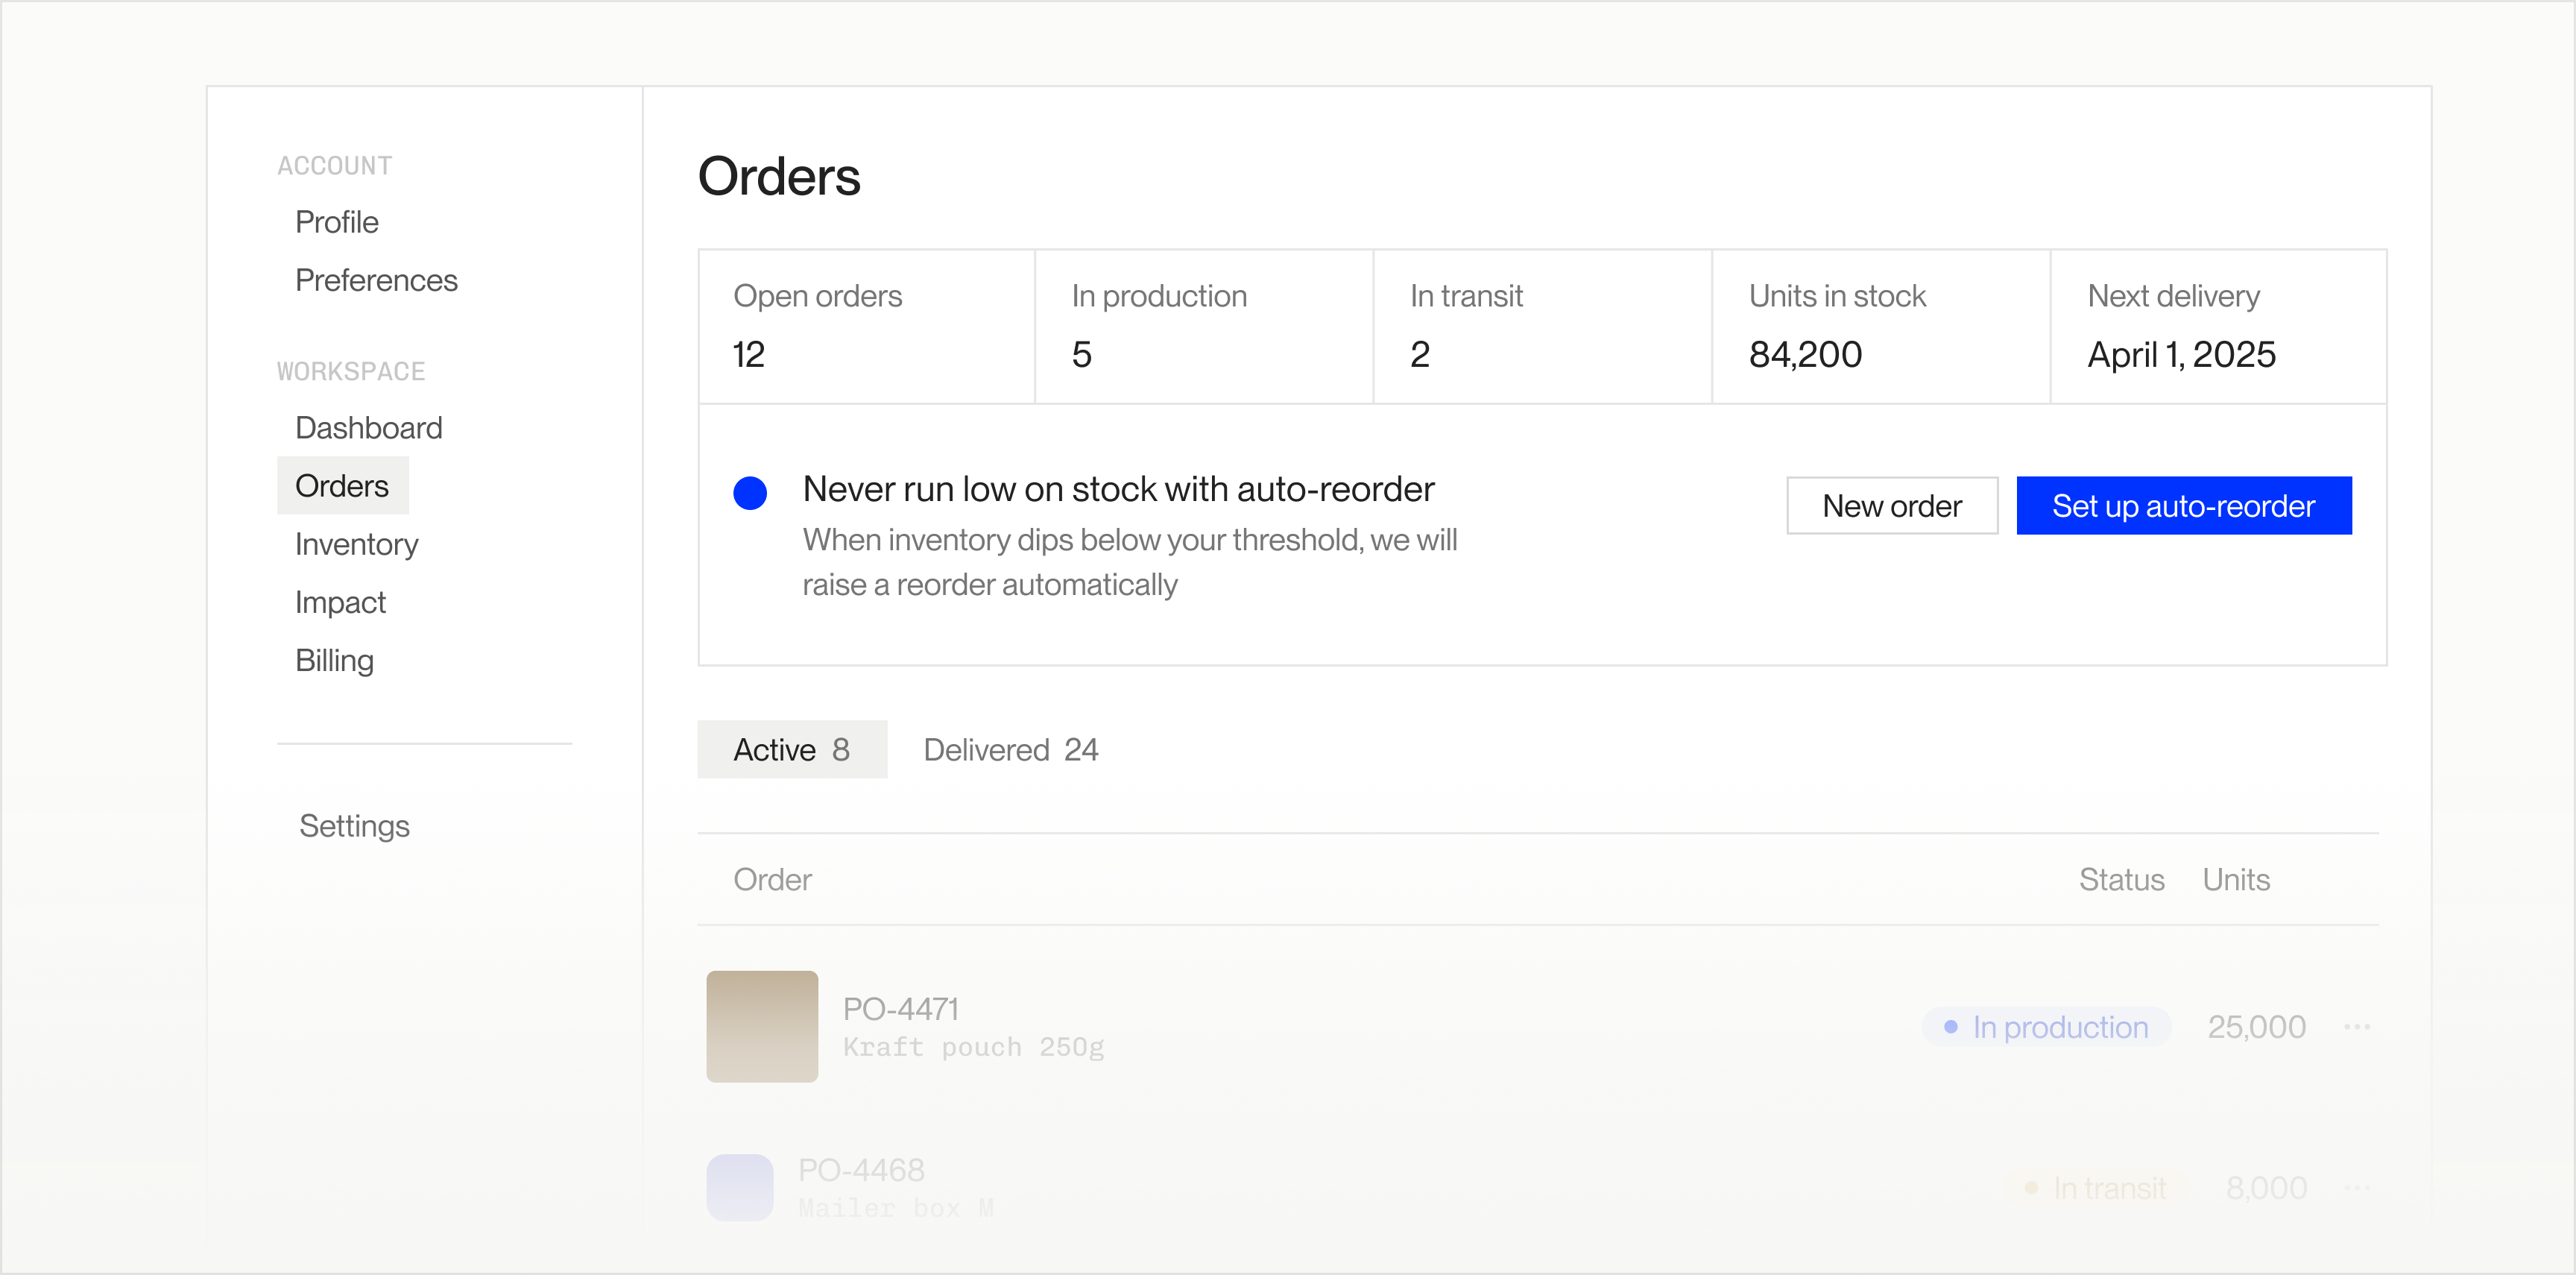Screen dimensions: 2576x1275
Task: Click the blue dot beside auto-reorder banner
Action: point(750,493)
